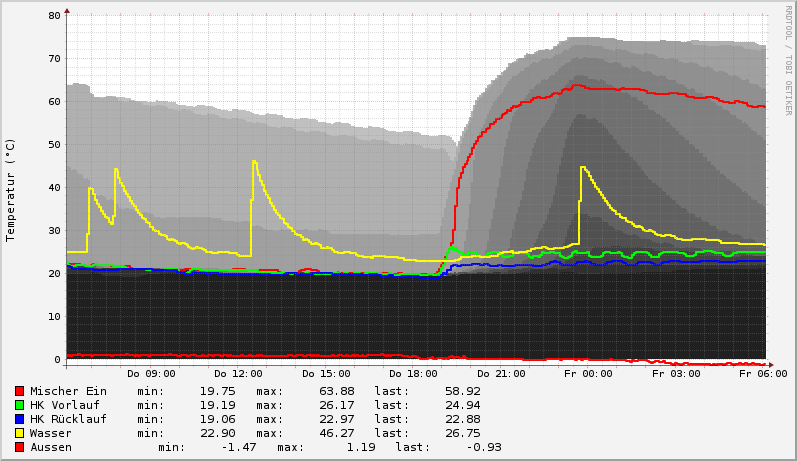797x461 pixels.
Task: Click the 0 value on the temperature axis
Action: [57, 359]
